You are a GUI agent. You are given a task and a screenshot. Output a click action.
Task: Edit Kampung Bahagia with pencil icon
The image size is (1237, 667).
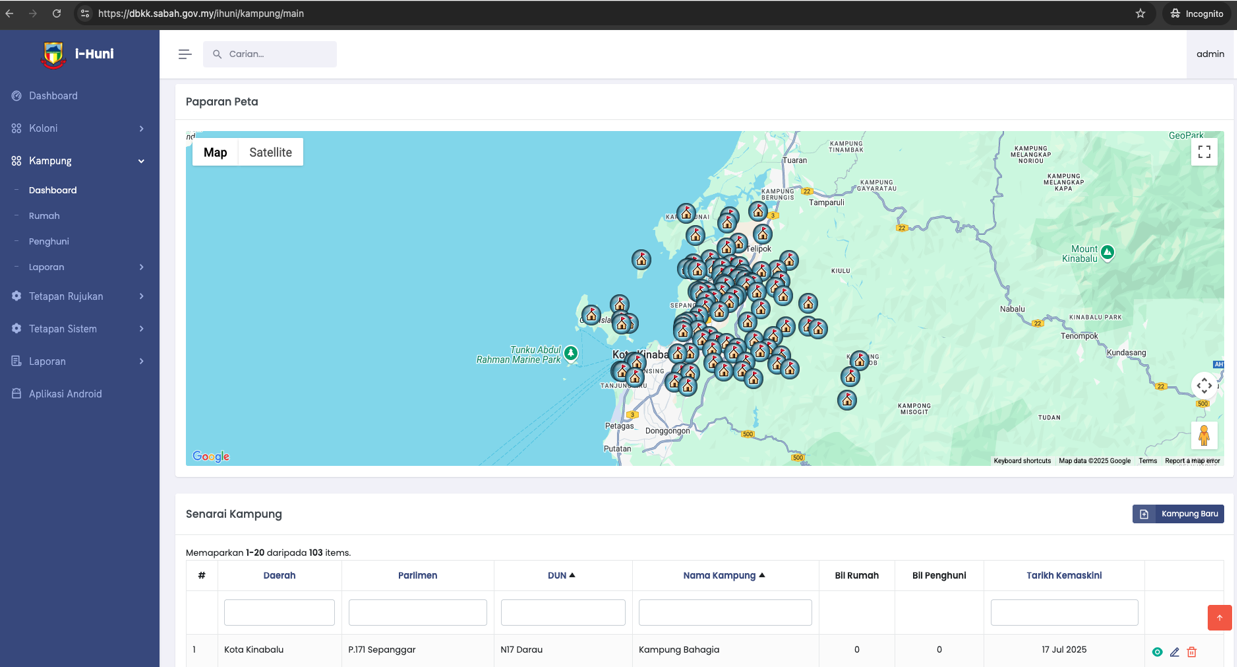(1174, 652)
